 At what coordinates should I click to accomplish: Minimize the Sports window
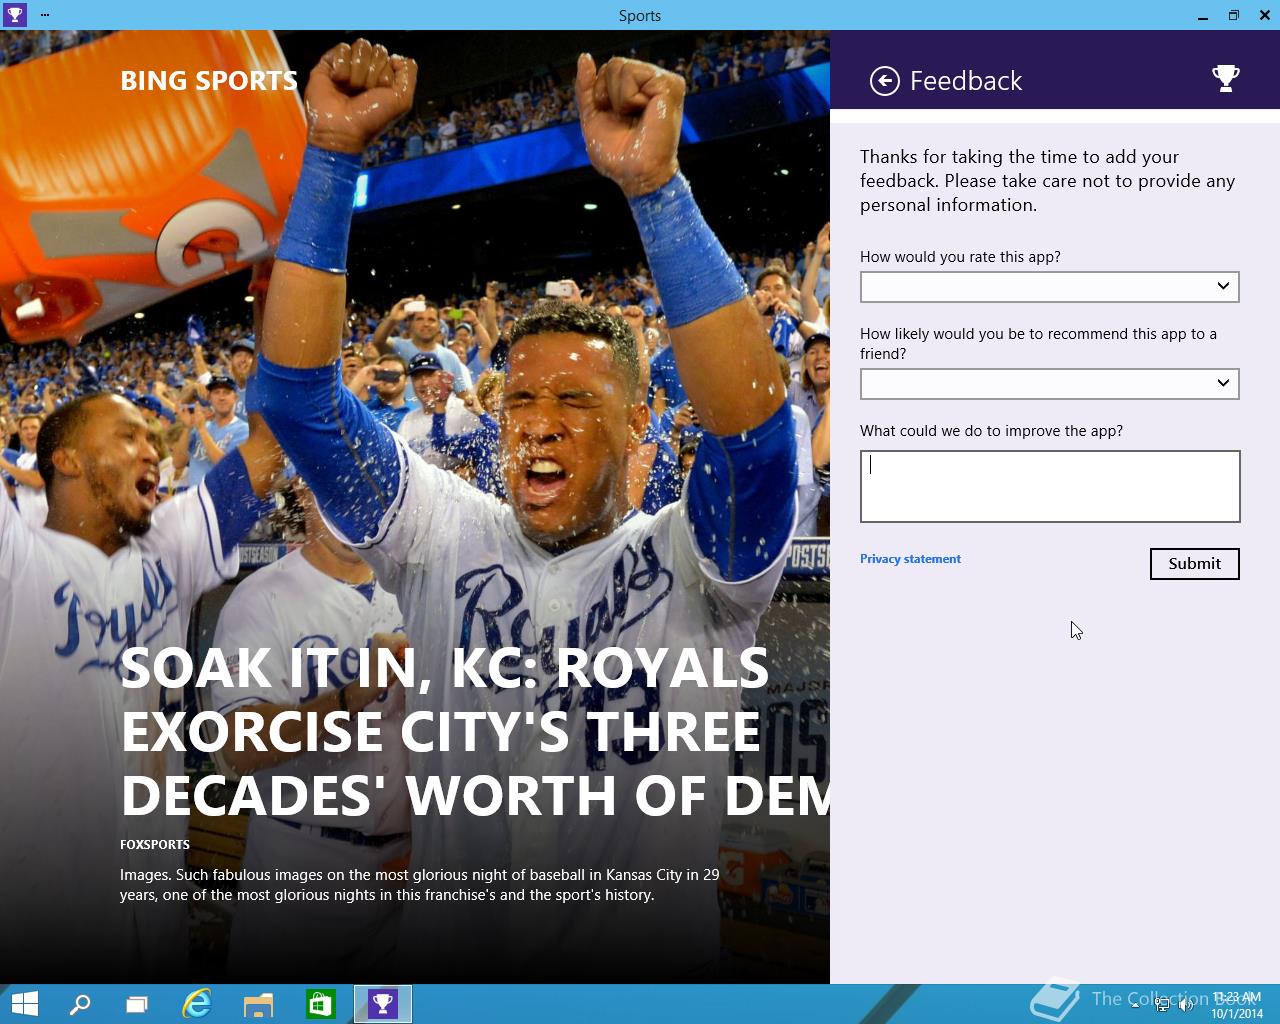(1203, 15)
